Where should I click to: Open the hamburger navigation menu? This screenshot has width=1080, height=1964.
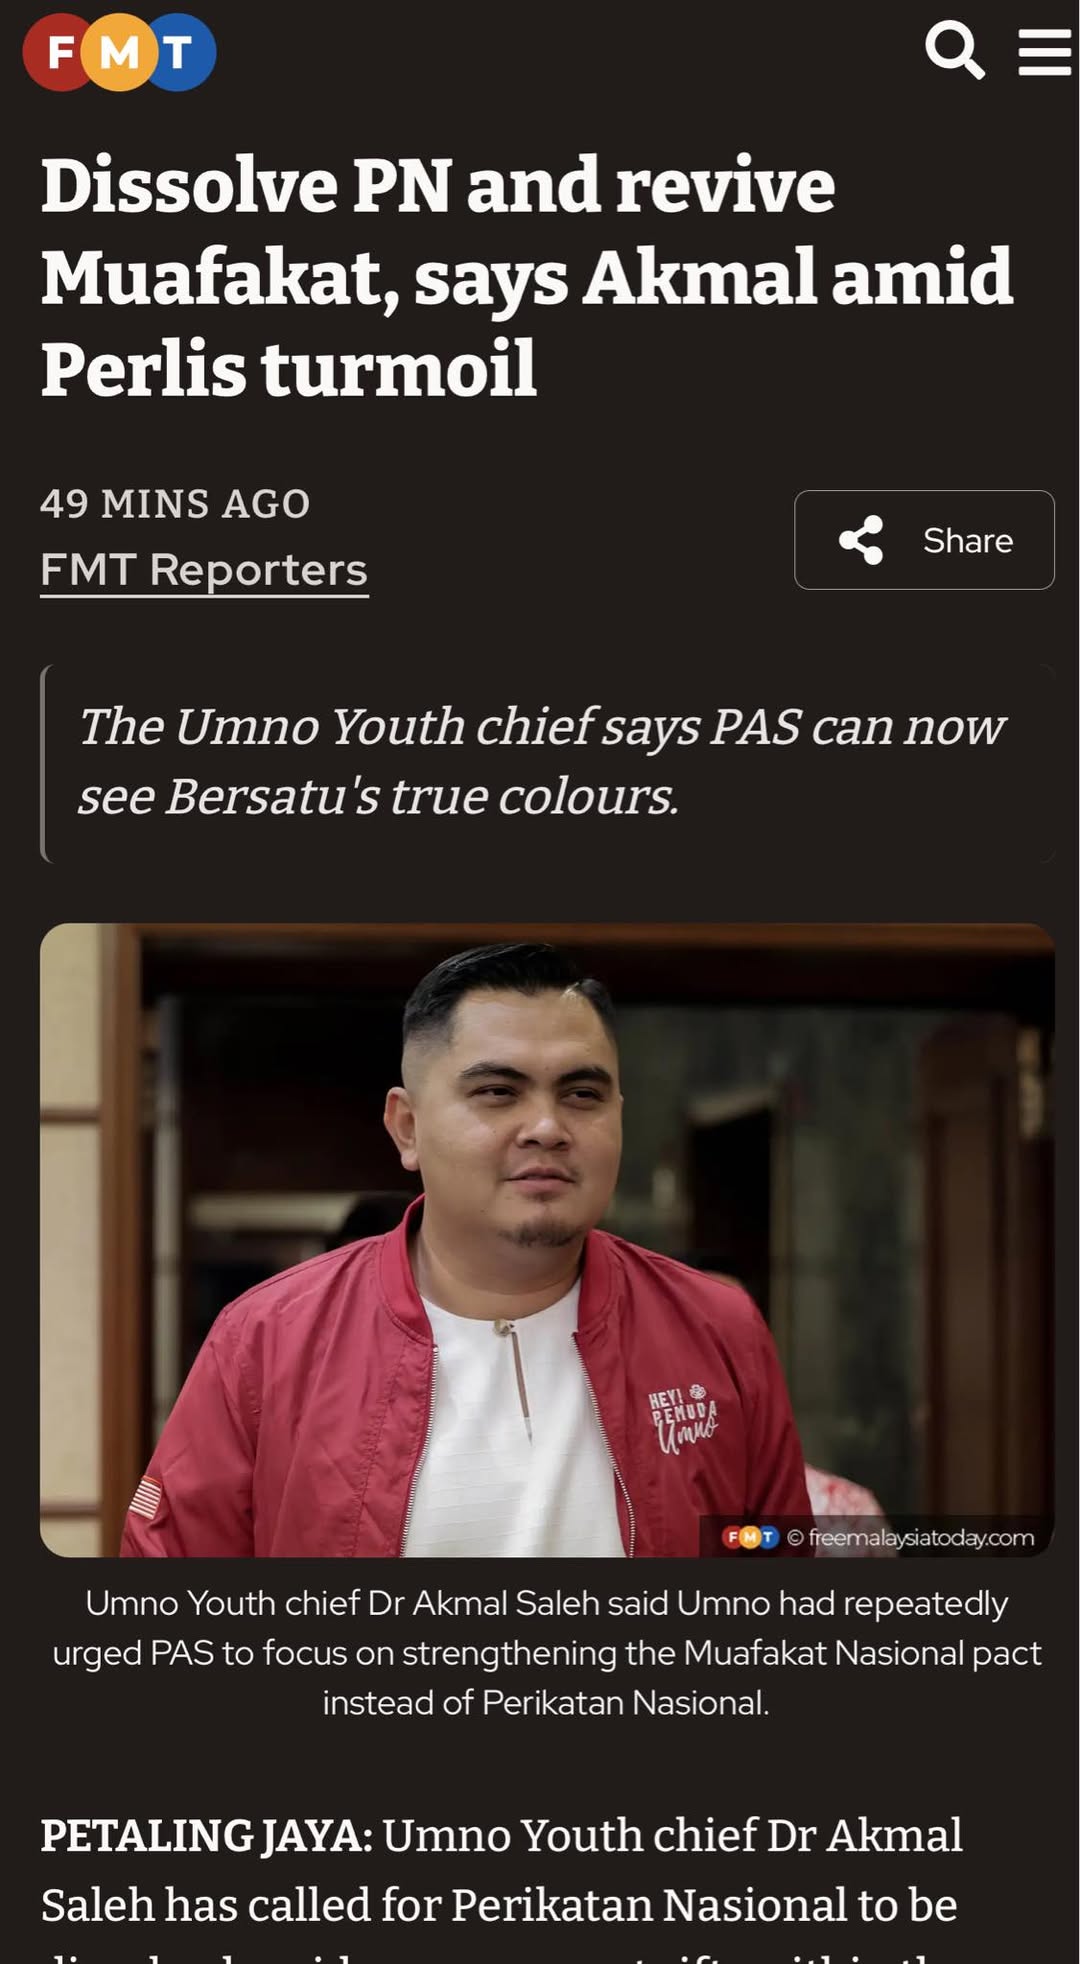pyautogui.click(x=1045, y=52)
